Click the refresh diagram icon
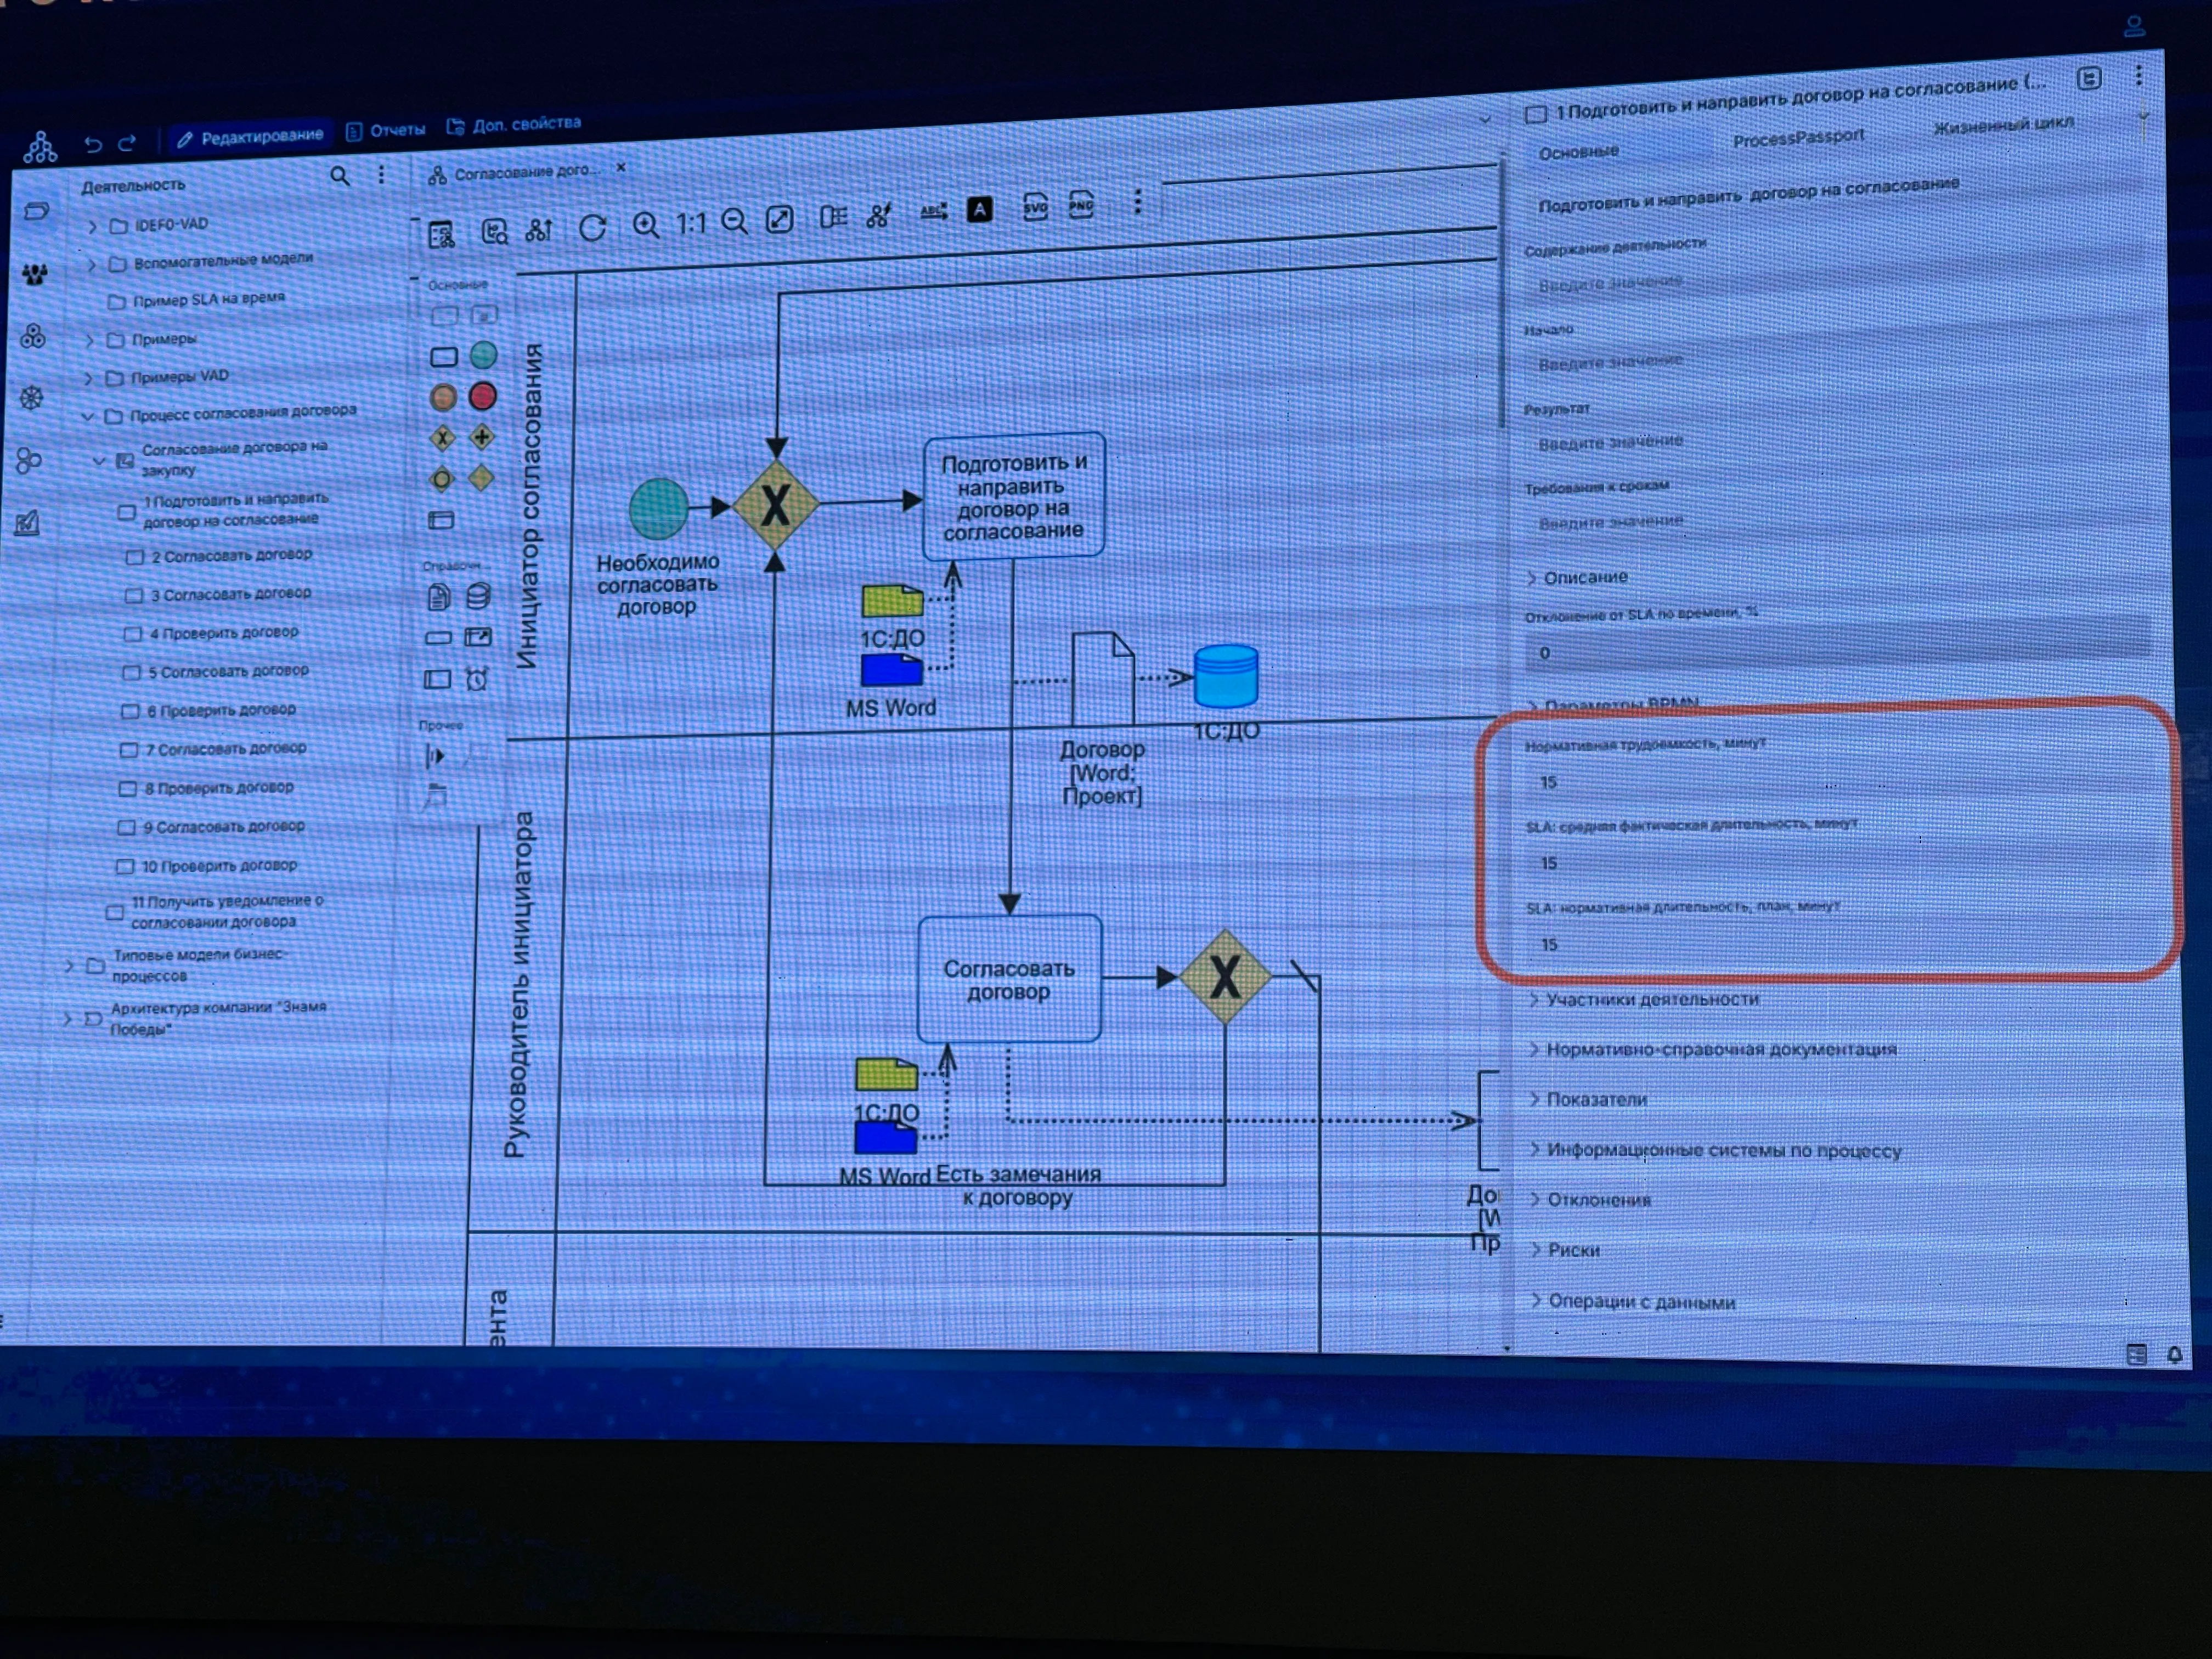This screenshot has width=2212, height=1659. click(x=593, y=228)
